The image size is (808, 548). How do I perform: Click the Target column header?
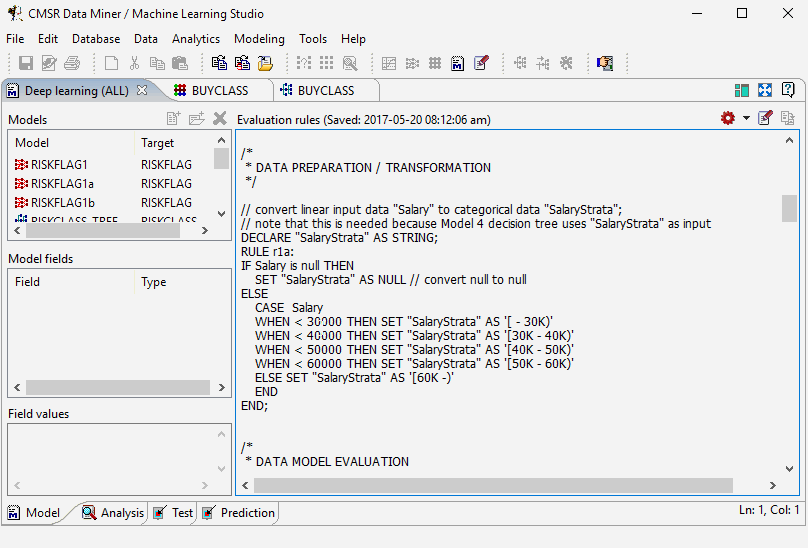174,143
